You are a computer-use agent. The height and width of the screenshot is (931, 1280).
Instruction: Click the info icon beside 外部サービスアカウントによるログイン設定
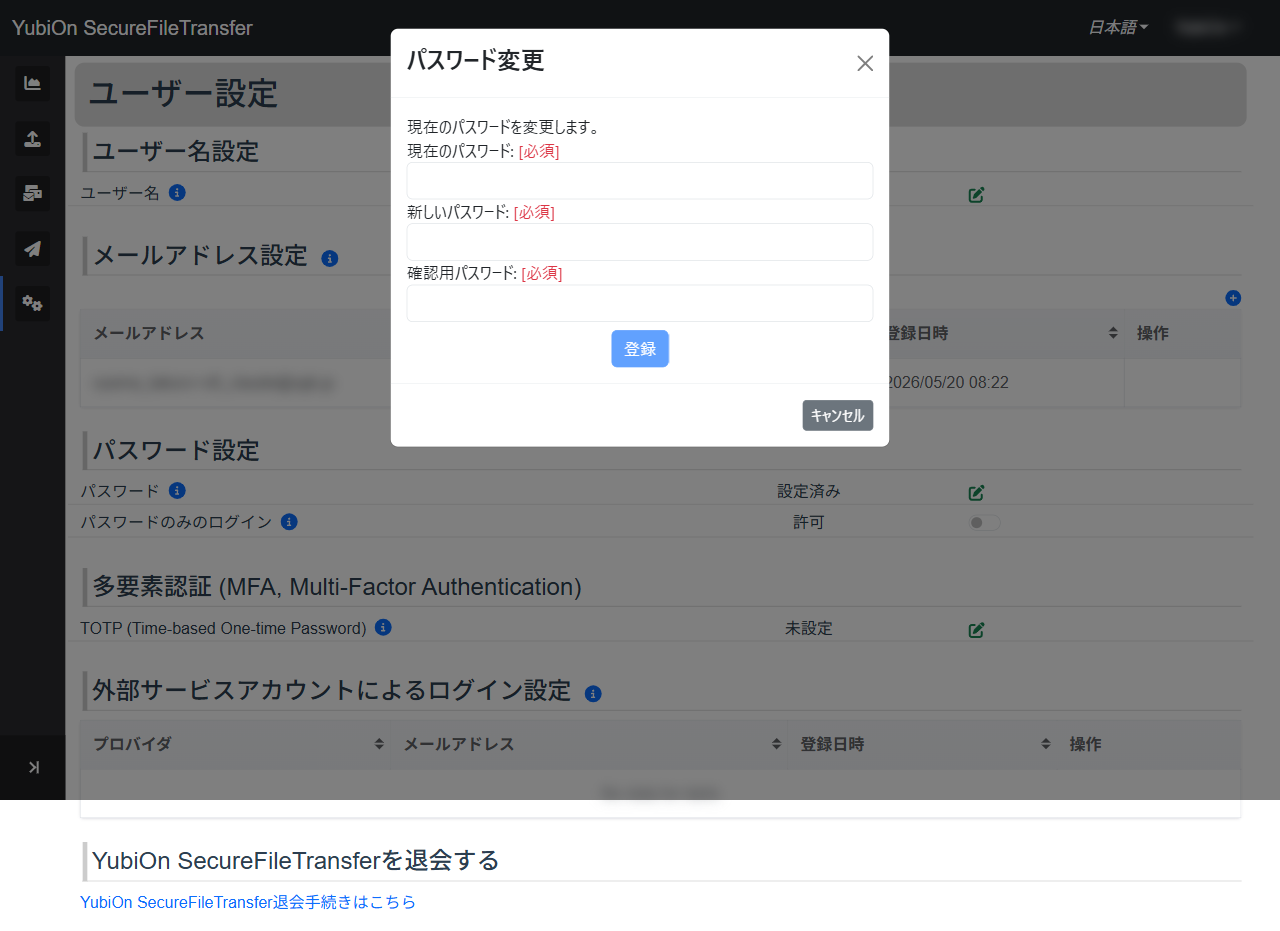tap(593, 693)
